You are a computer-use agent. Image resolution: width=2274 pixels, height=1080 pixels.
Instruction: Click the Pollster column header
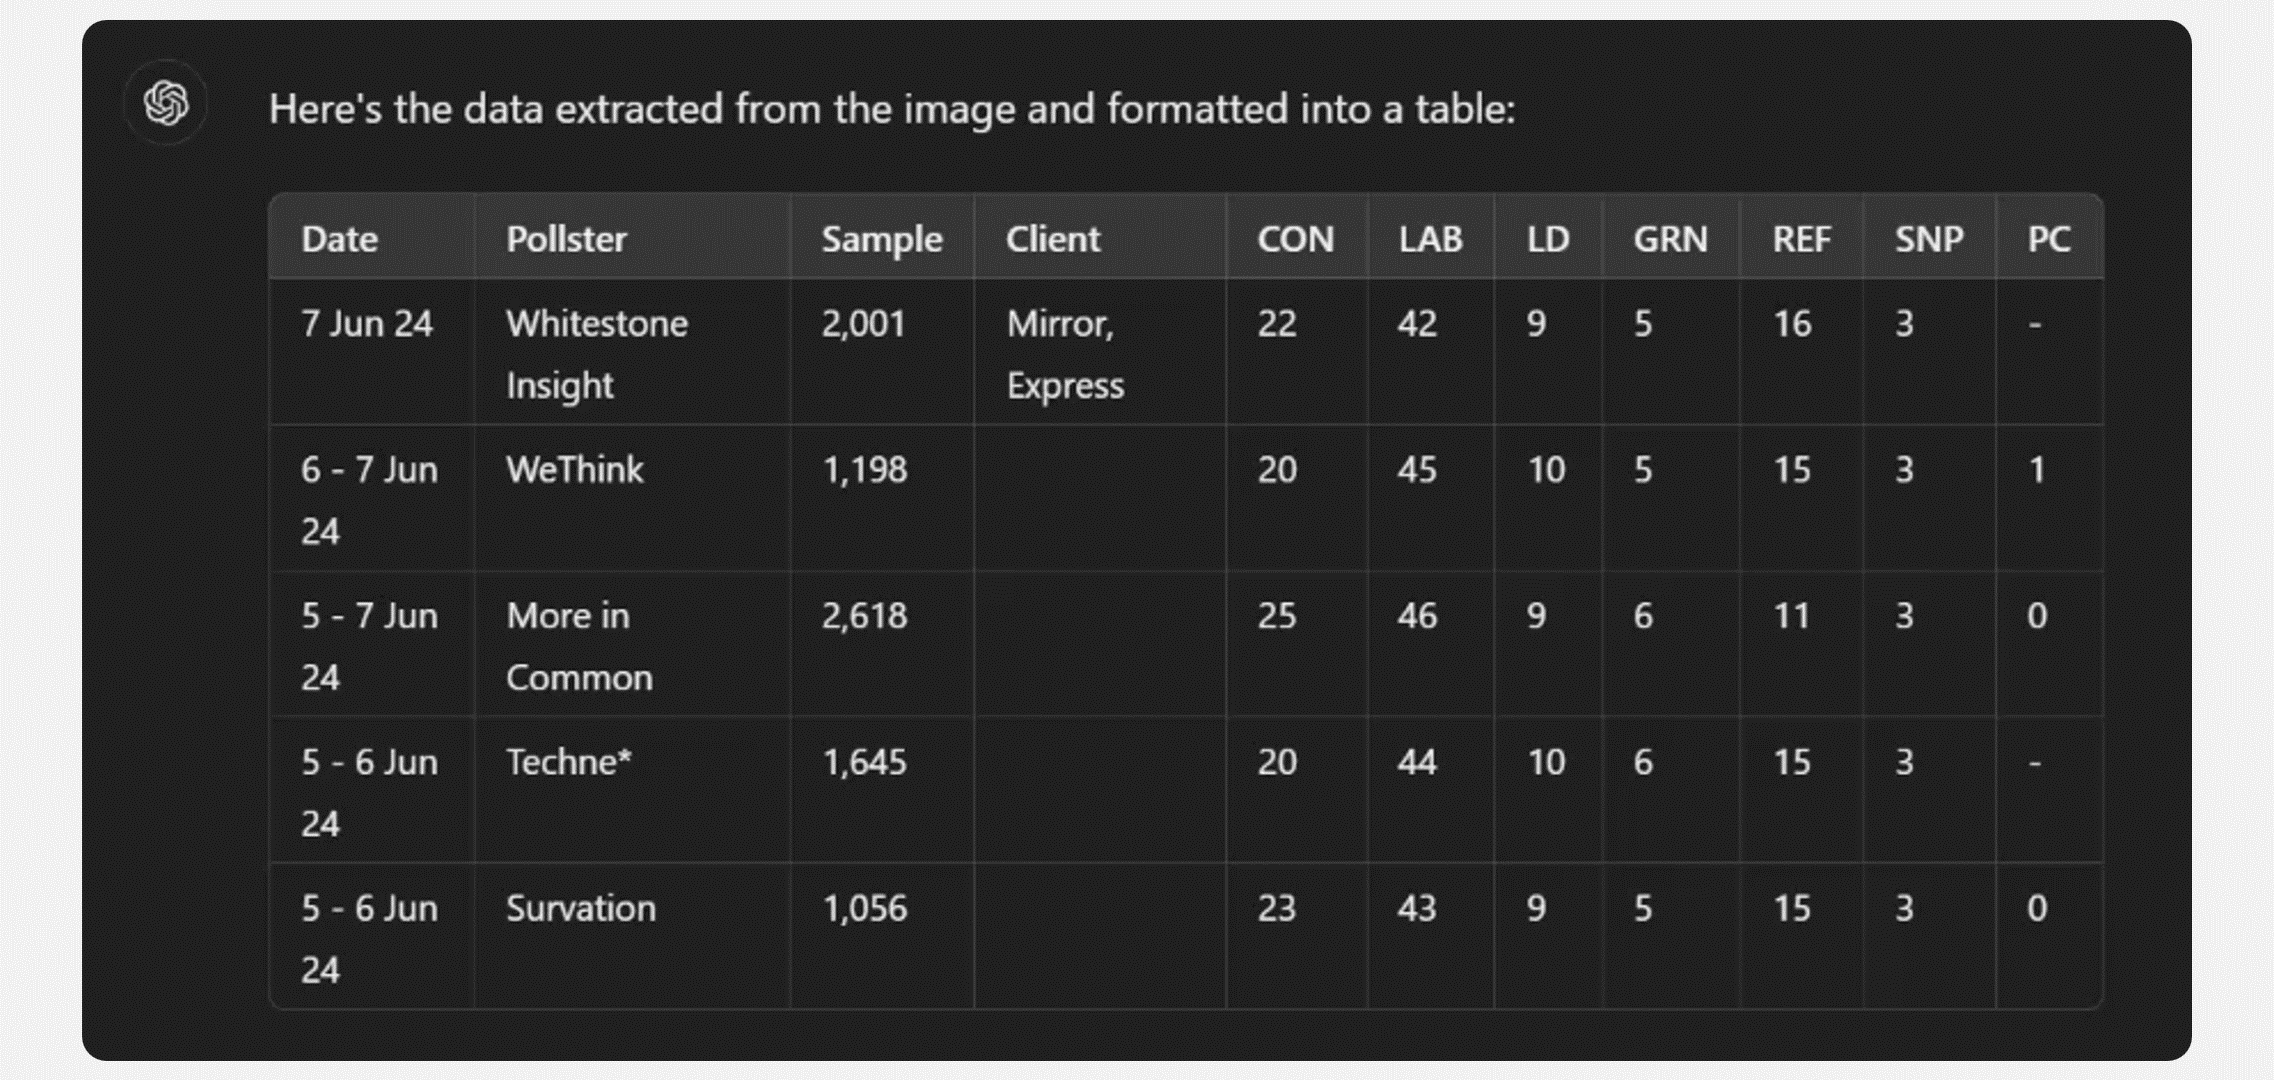(566, 239)
